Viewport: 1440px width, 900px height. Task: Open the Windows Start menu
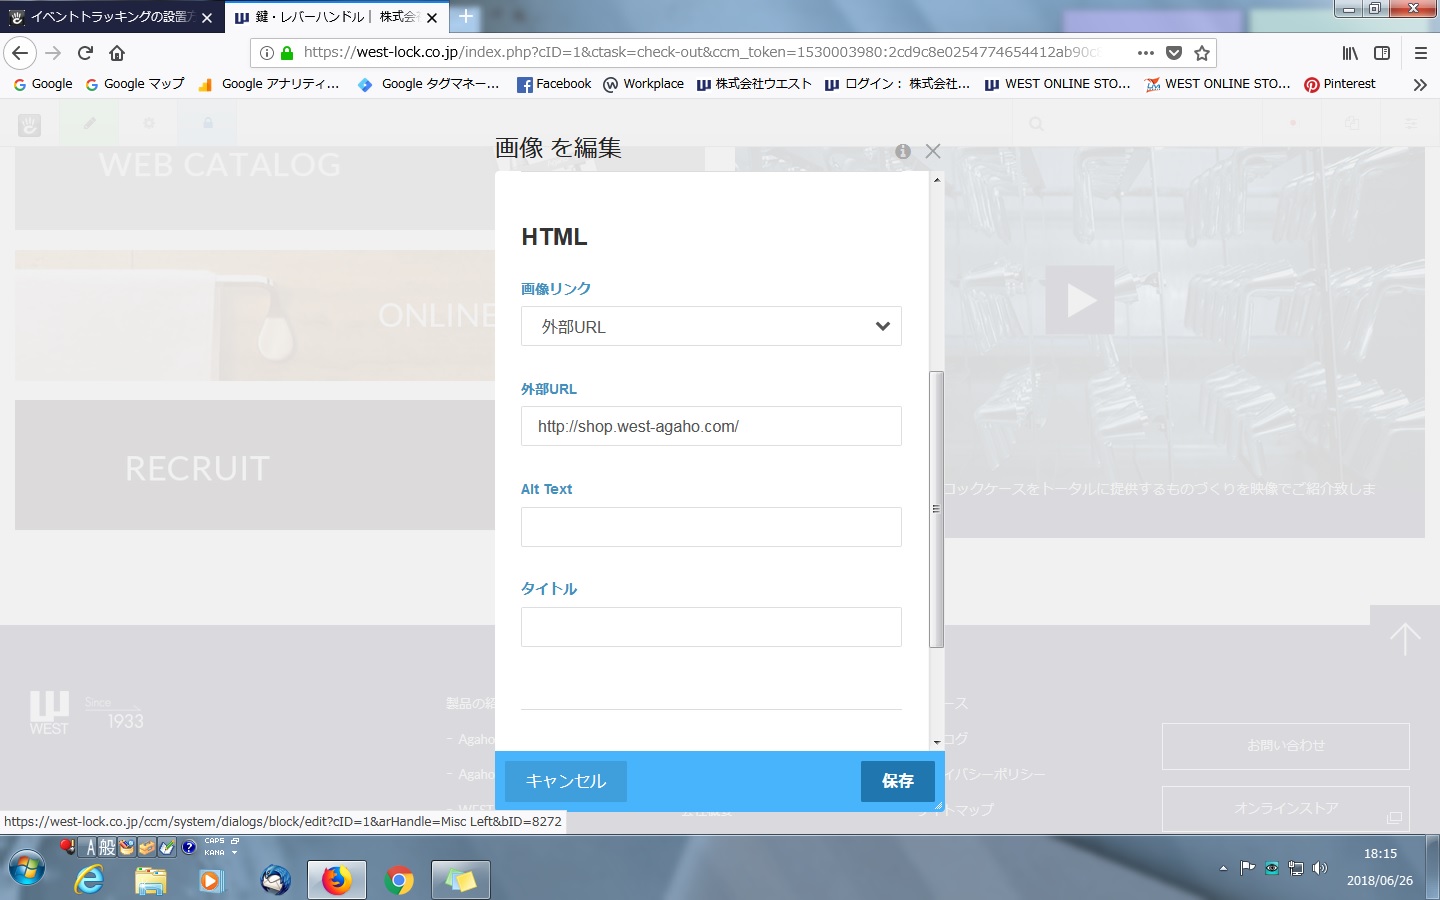(x=27, y=868)
